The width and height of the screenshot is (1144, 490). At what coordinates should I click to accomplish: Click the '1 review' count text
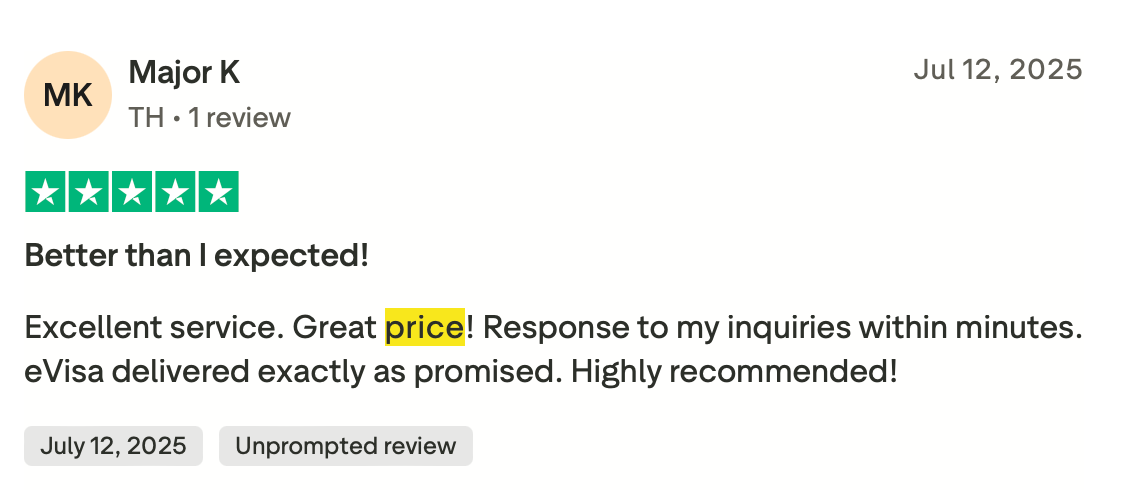(239, 118)
